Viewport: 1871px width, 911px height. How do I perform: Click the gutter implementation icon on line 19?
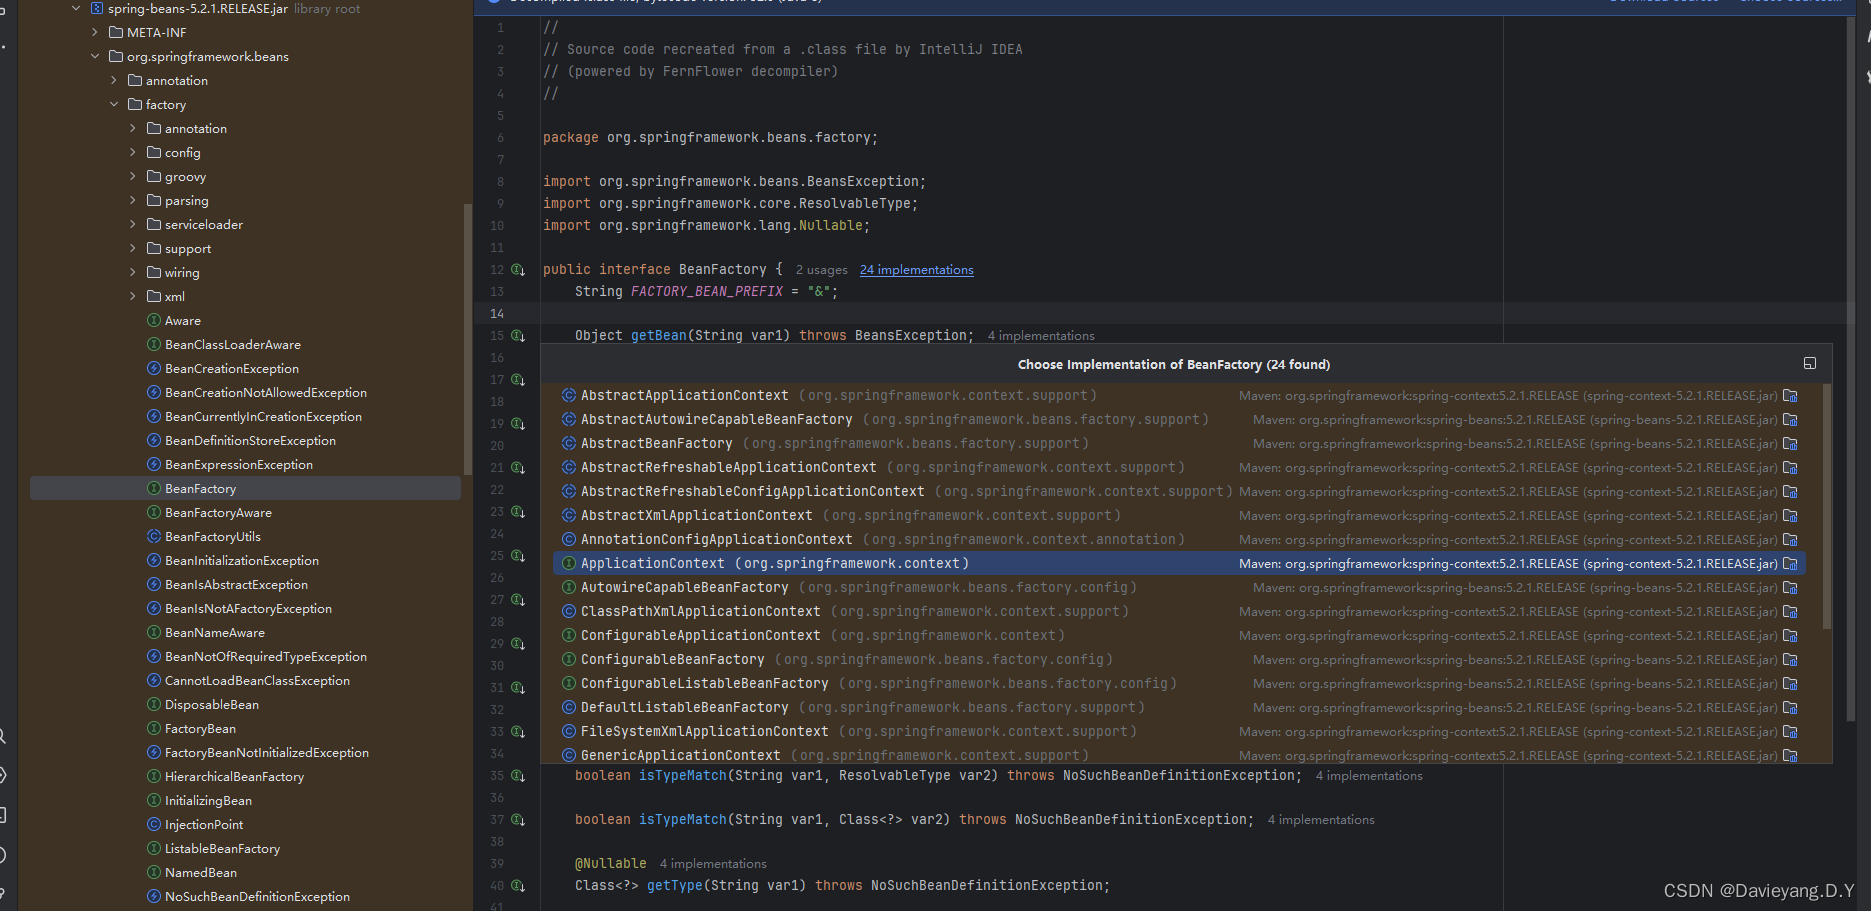pyautogui.click(x=518, y=424)
